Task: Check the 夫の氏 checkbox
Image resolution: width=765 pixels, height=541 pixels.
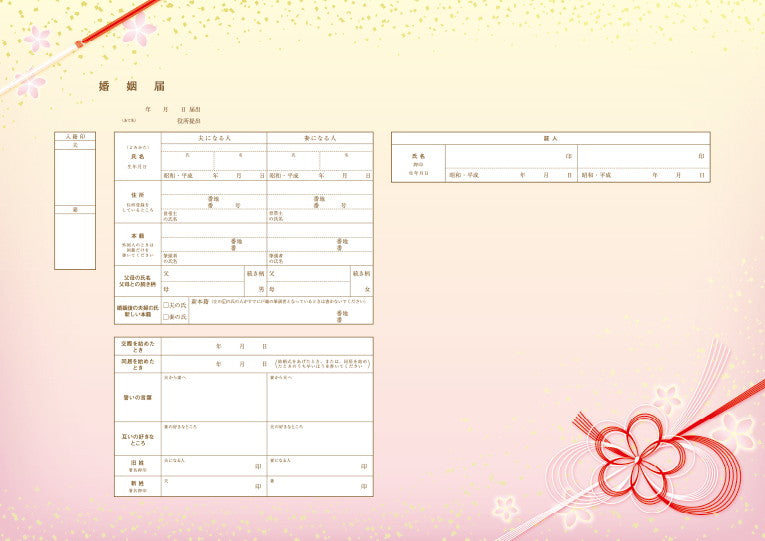Action: (166, 304)
